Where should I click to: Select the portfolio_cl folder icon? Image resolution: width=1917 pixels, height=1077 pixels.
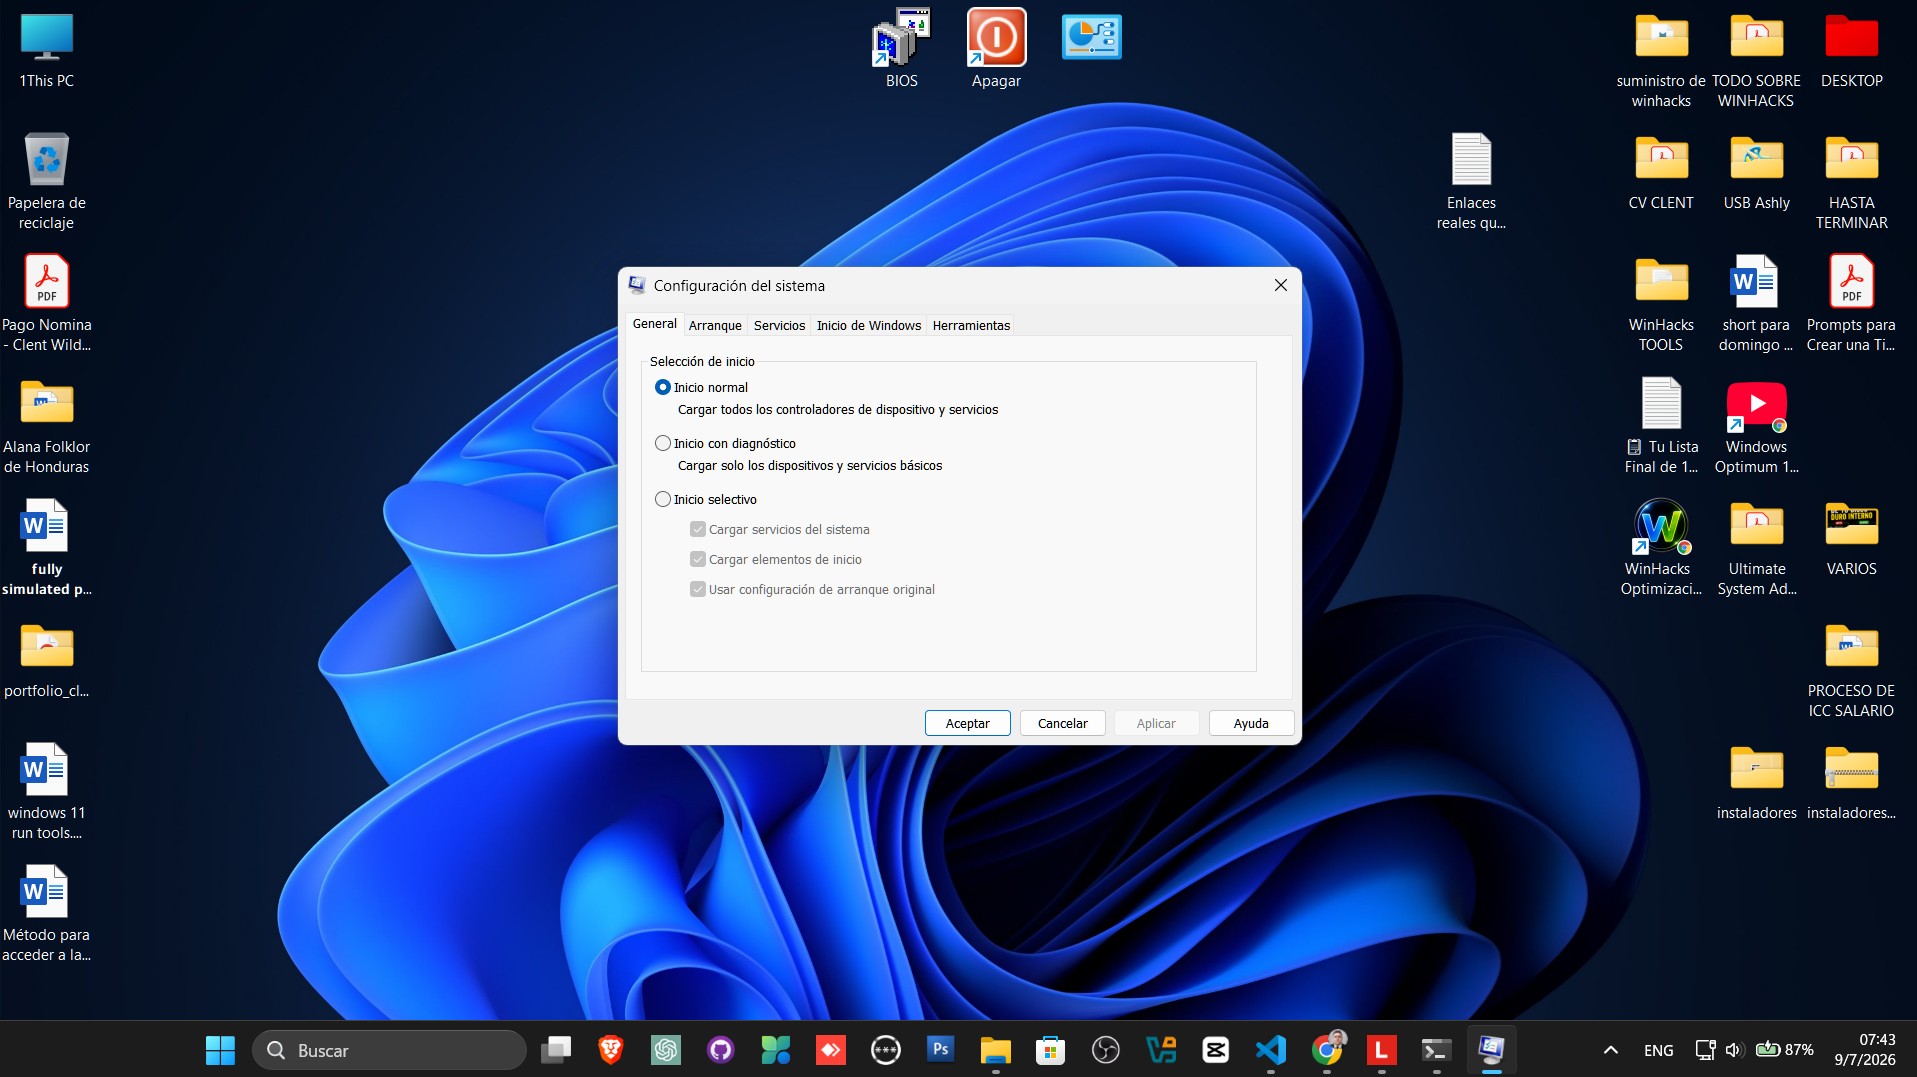(47, 658)
